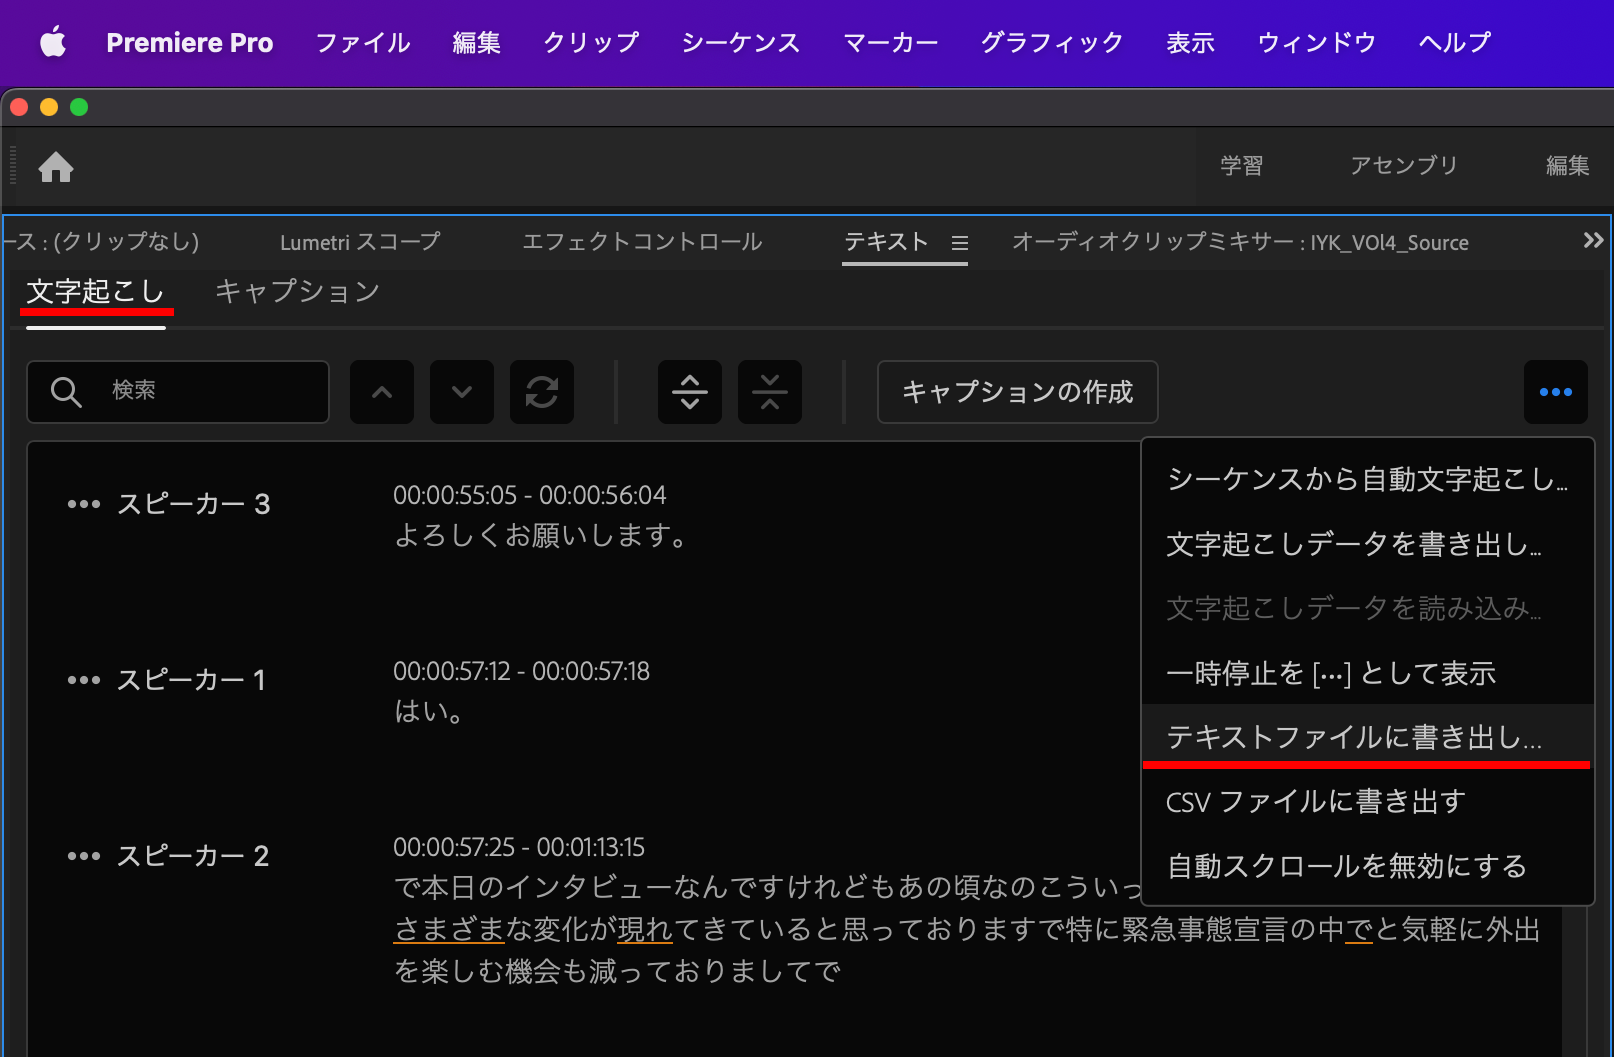Open the ファイル menu

[363, 42]
